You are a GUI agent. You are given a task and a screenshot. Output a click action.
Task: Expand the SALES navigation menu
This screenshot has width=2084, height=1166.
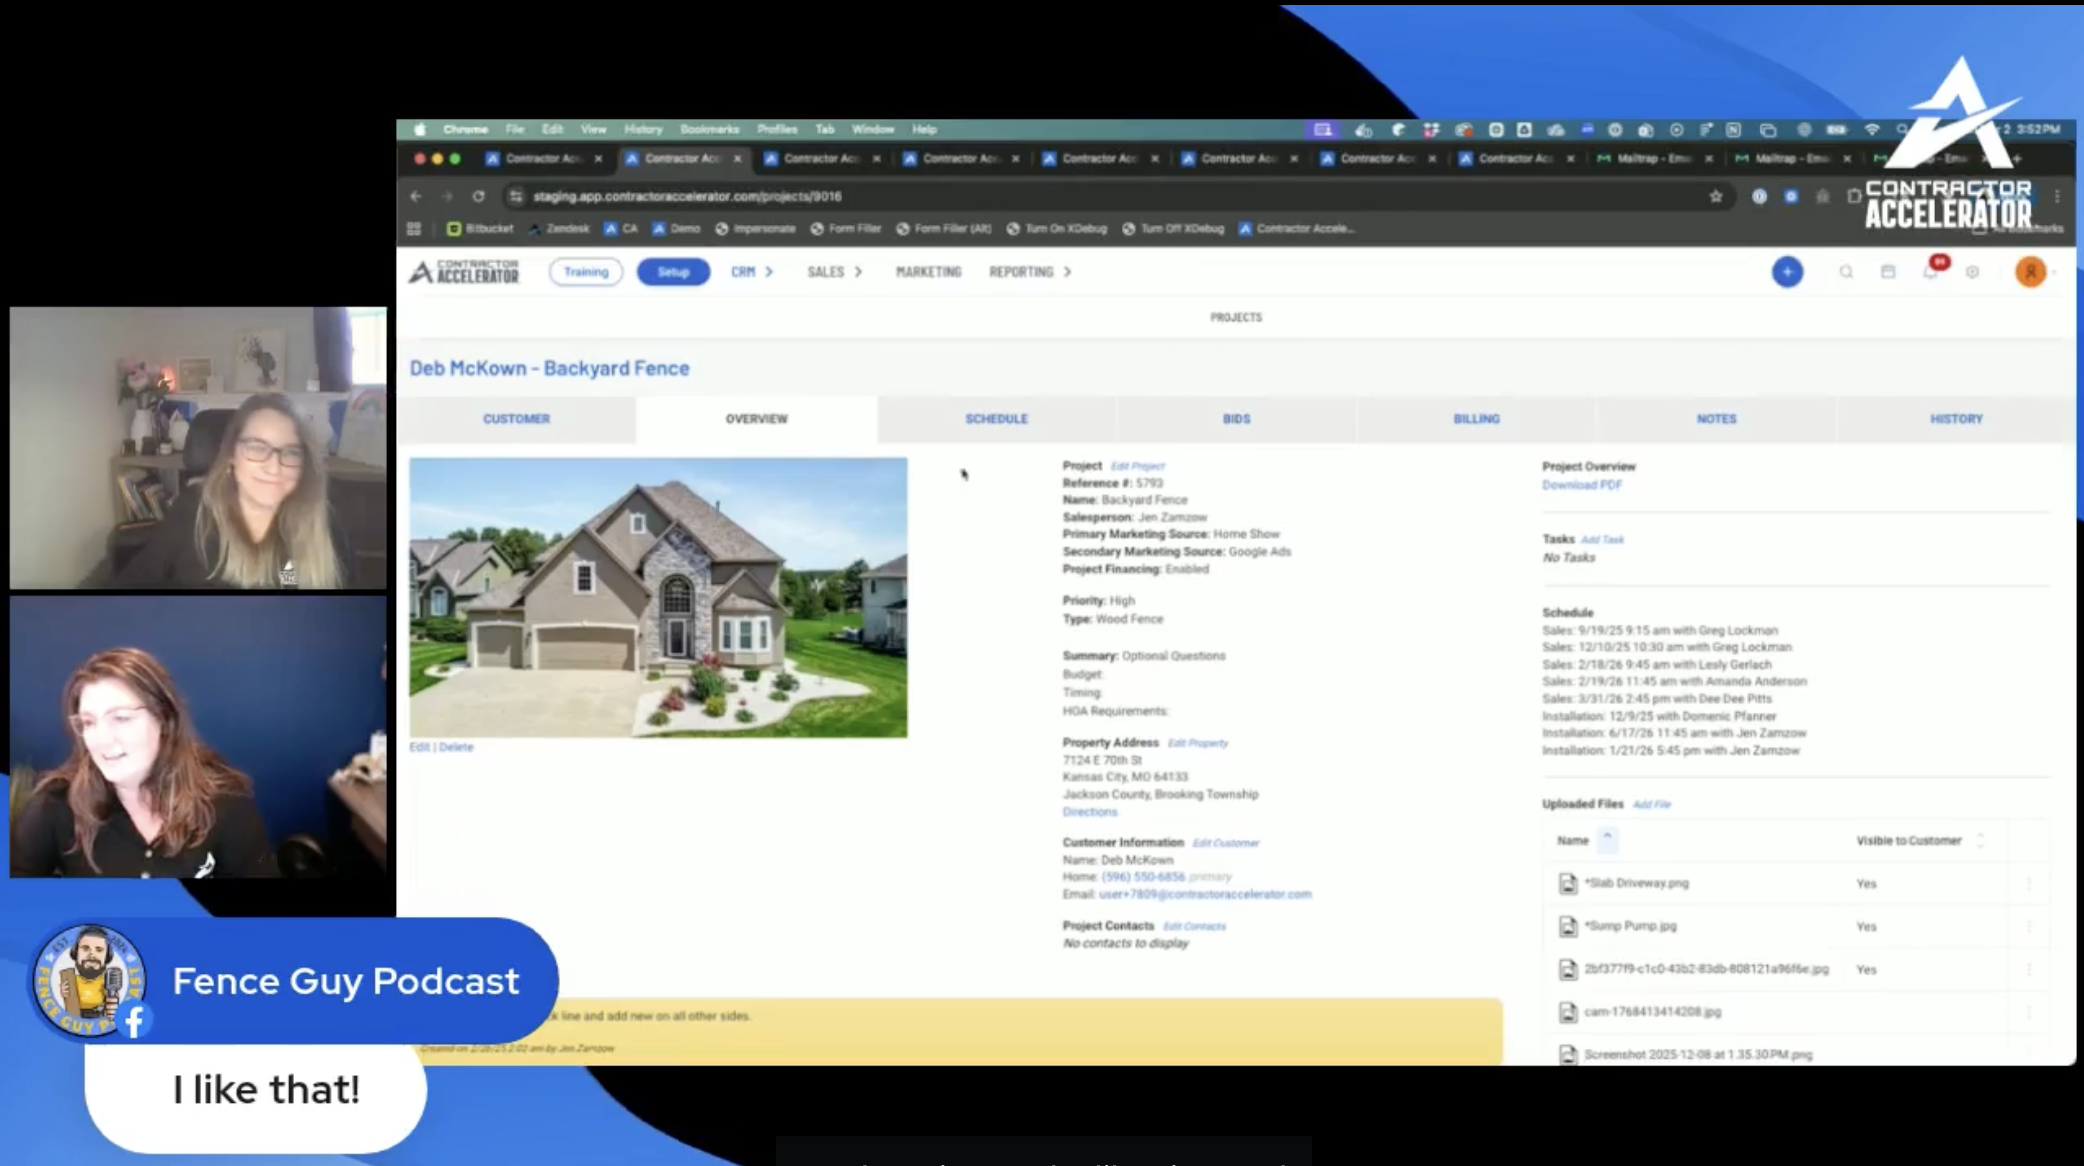click(834, 272)
